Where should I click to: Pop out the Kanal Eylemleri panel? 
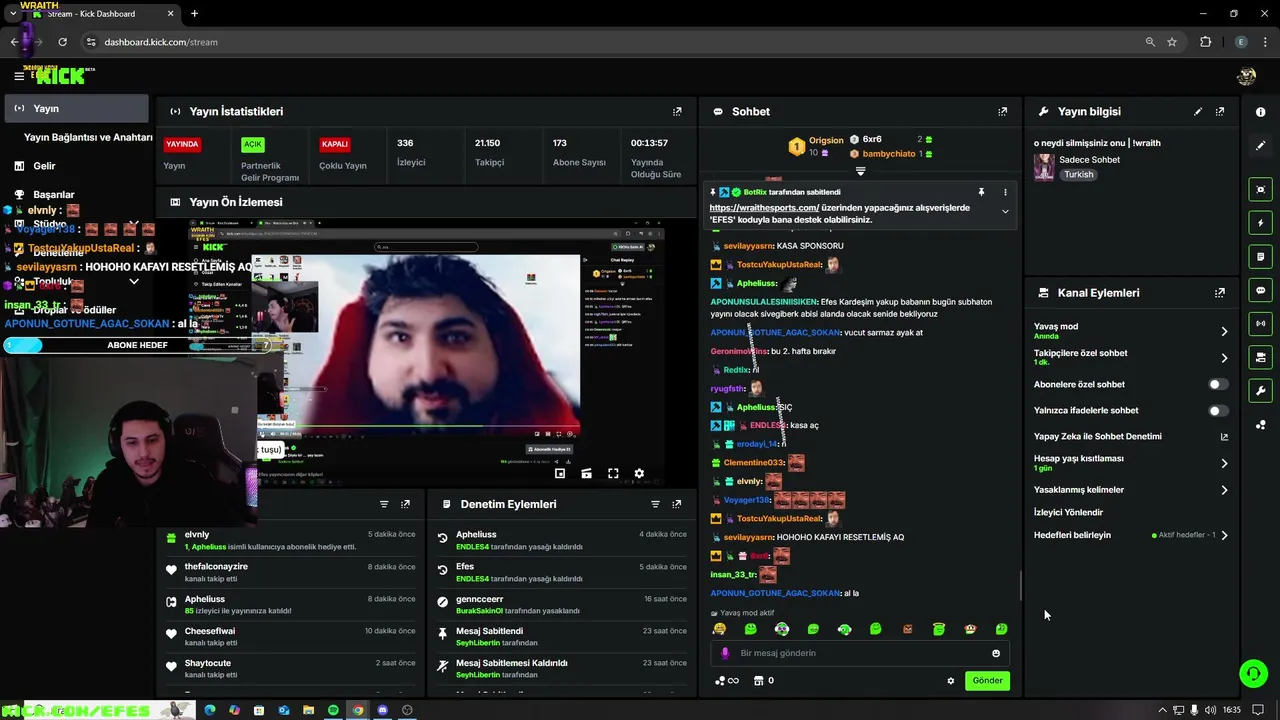(x=1220, y=293)
